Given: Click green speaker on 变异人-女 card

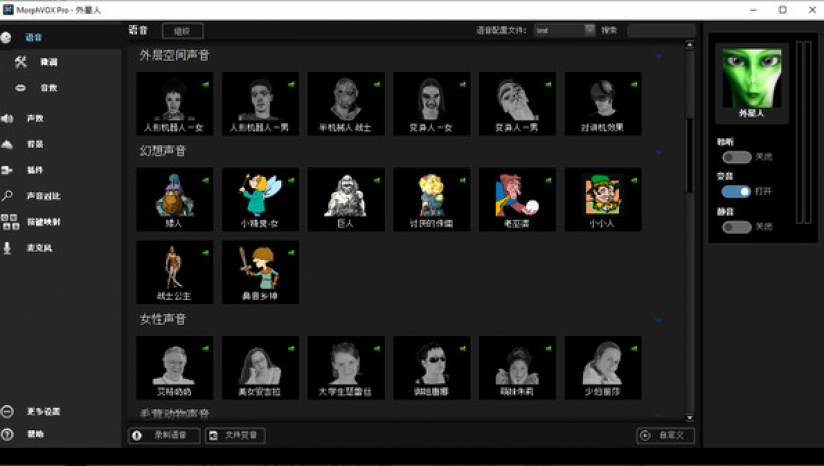Looking at the screenshot, I should click(x=462, y=85).
